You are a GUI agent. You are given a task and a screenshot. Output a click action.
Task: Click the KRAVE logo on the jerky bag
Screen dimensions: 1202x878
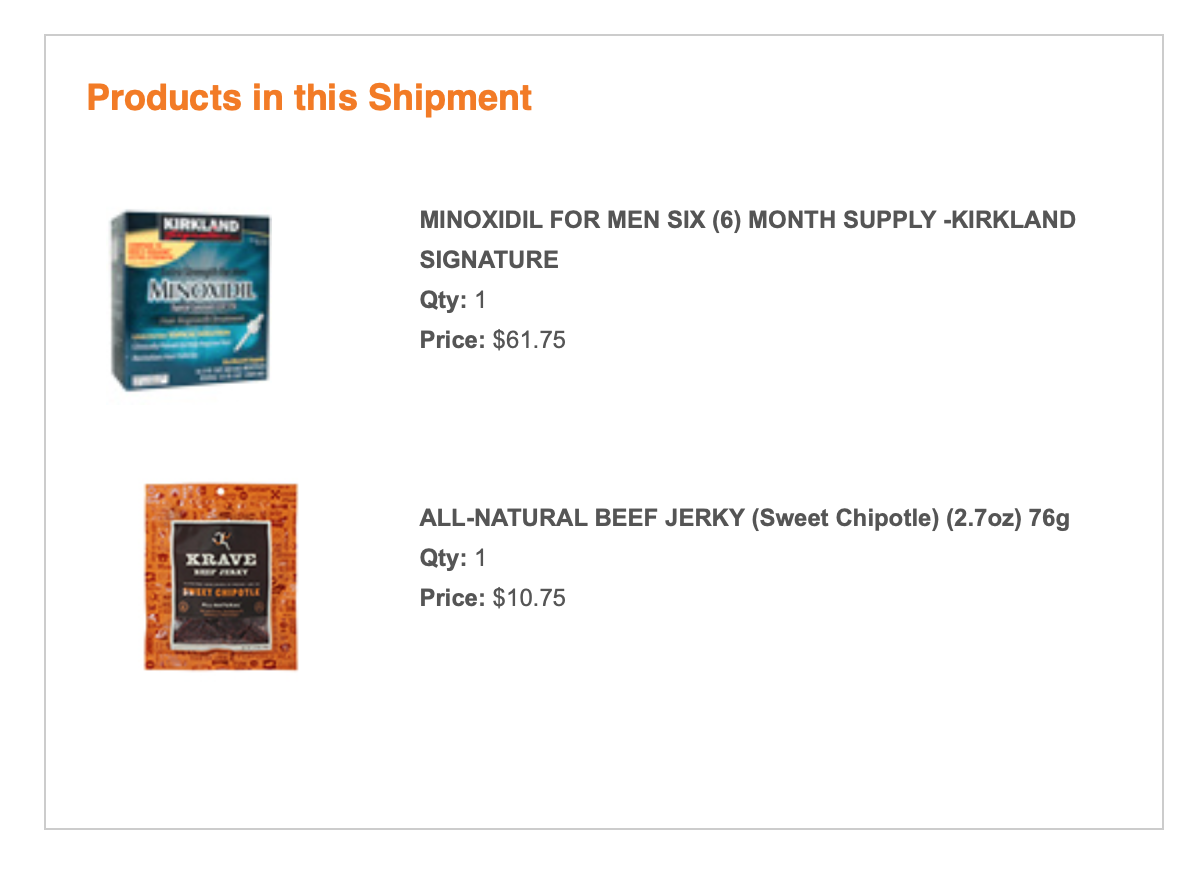point(221,559)
